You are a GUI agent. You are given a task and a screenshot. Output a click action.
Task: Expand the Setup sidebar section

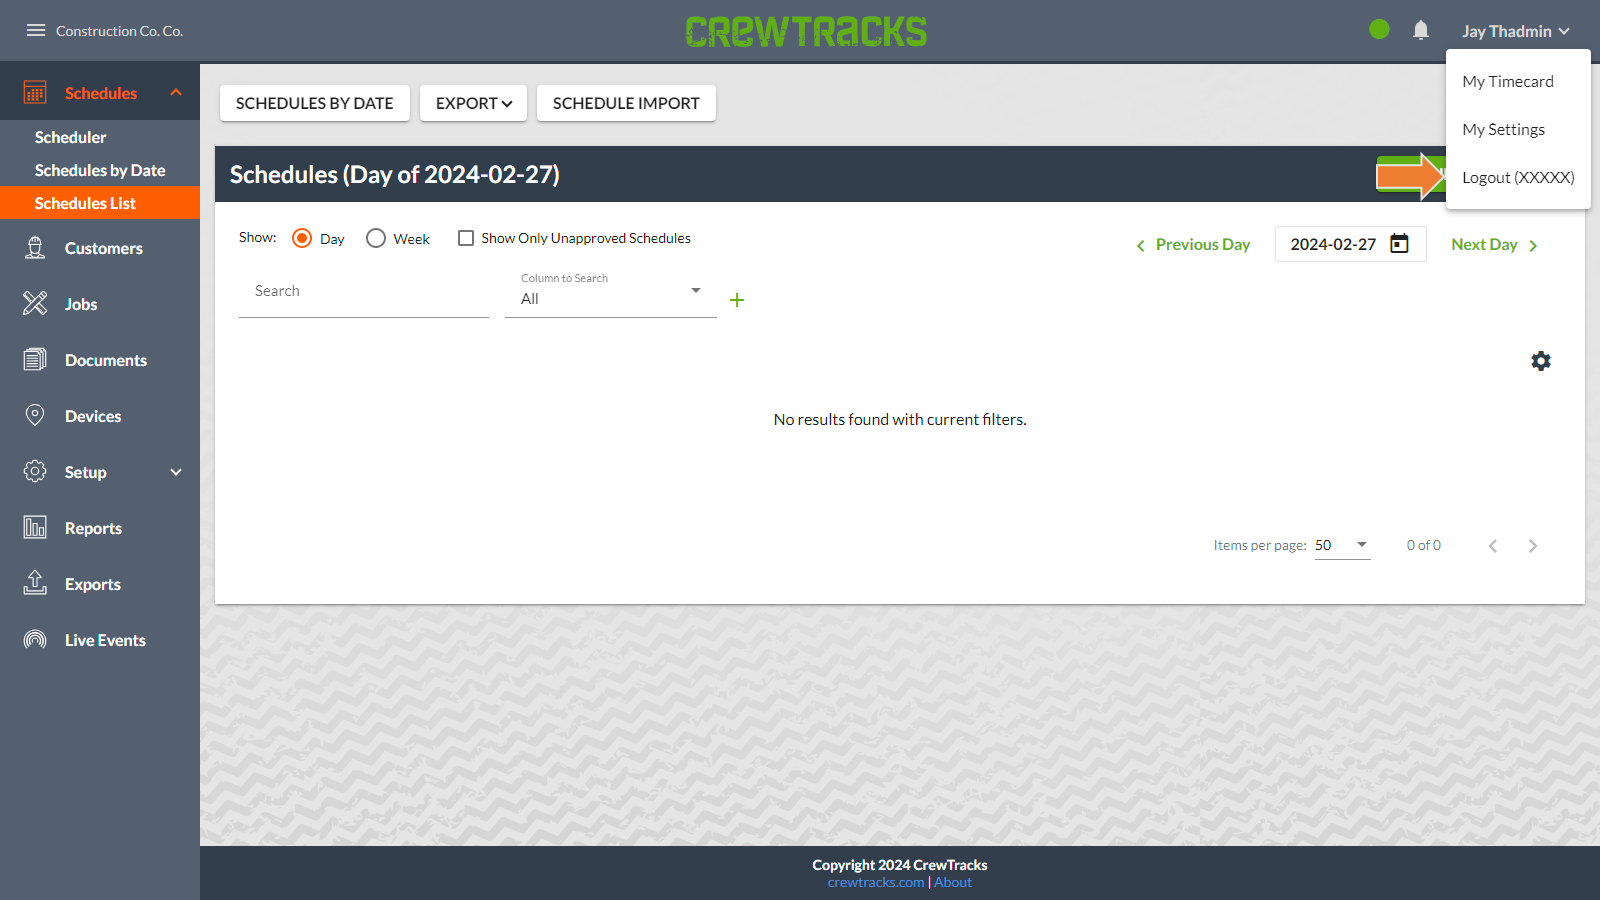(x=176, y=472)
